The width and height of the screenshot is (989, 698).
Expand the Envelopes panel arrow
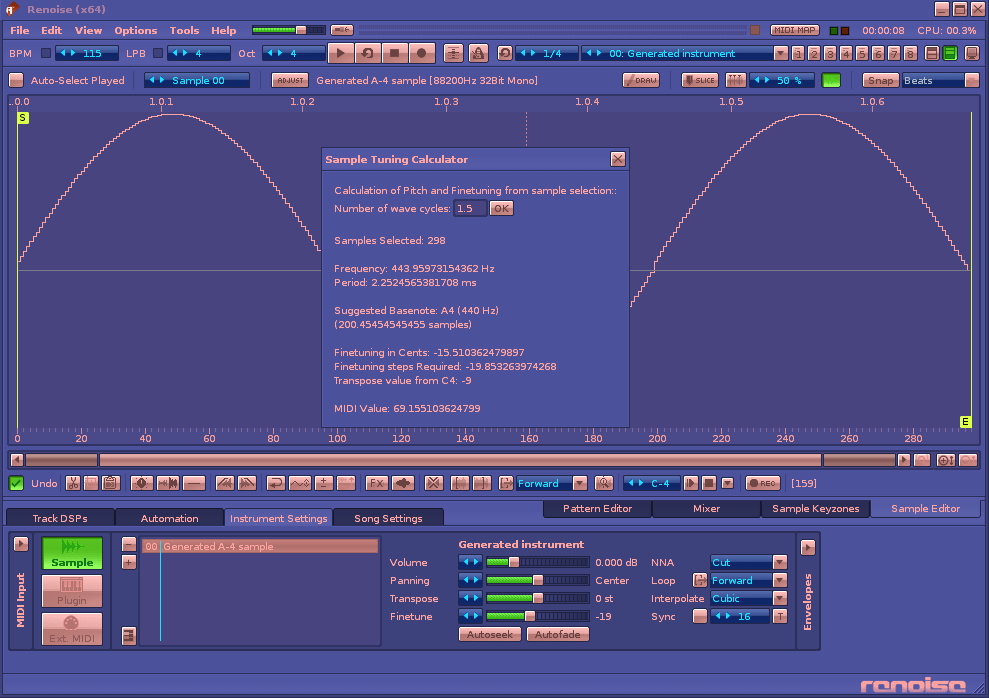808,547
